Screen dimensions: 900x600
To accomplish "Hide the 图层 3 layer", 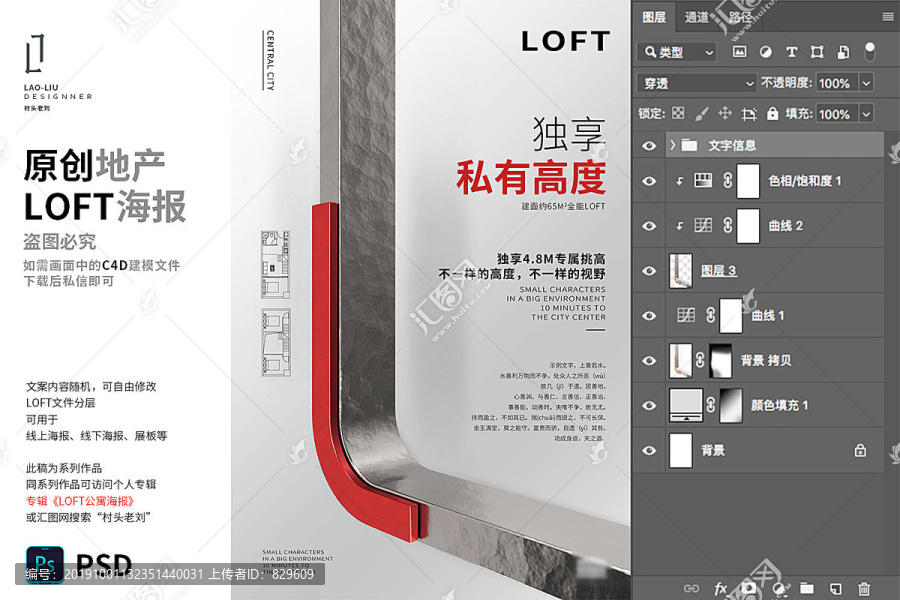I will click(x=649, y=270).
